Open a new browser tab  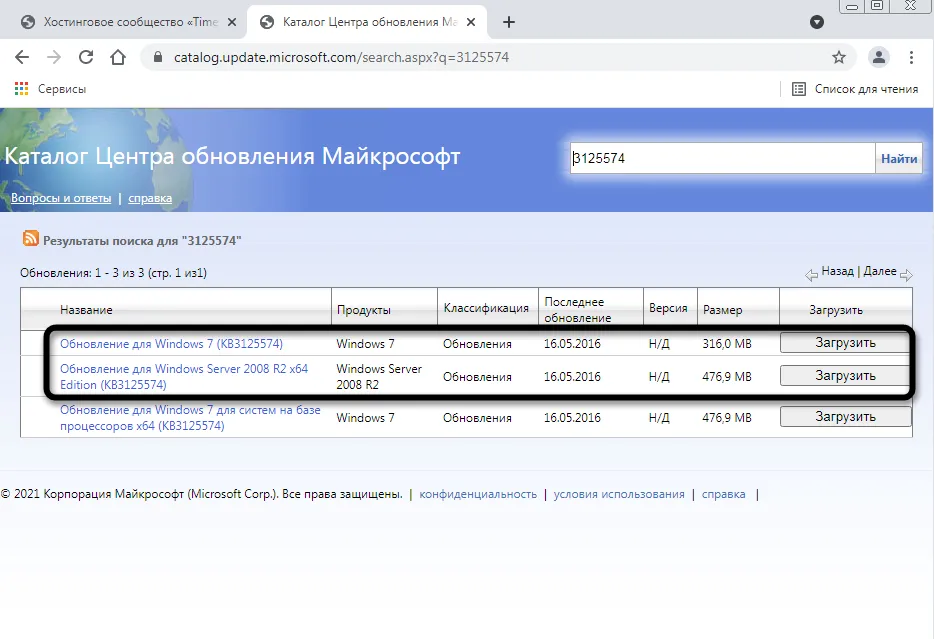(509, 22)
